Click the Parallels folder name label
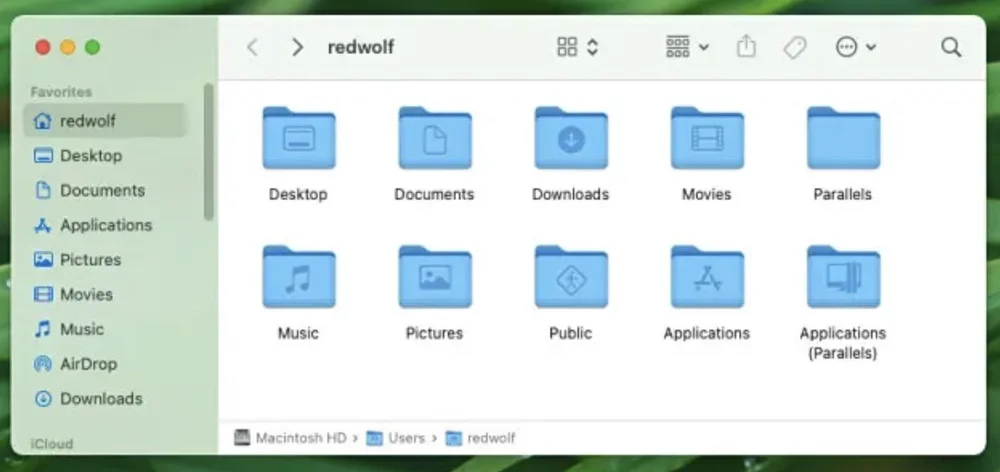The height and width of the screenshot is (472, 1000). click(x=842, y=194)
